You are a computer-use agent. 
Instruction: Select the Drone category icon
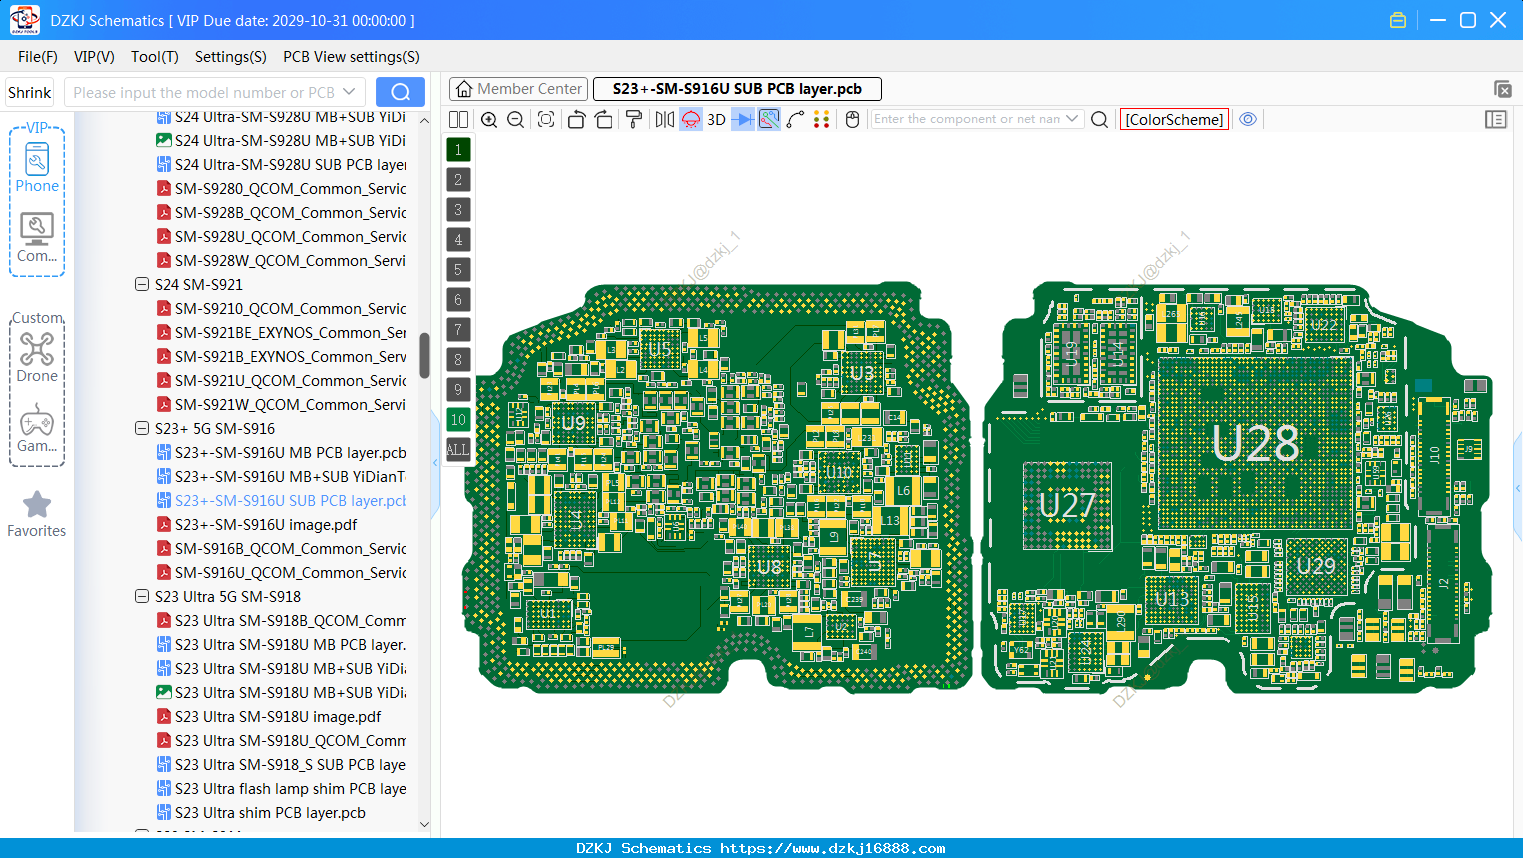point(37,357)
